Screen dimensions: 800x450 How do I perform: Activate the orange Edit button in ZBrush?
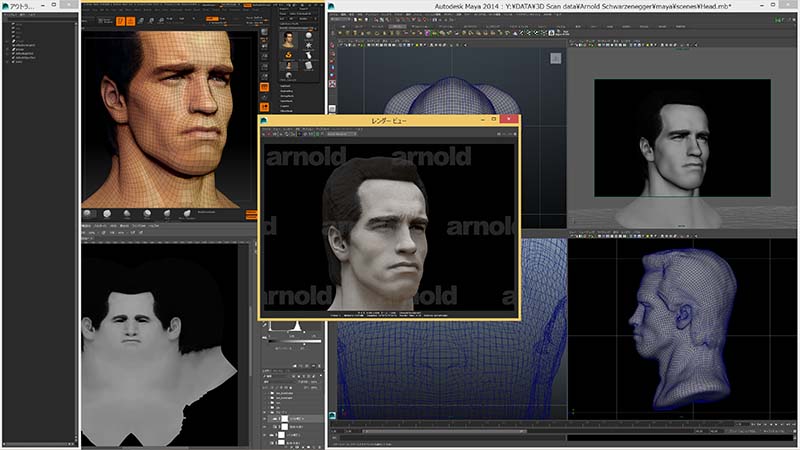click(x=120, y=21)
